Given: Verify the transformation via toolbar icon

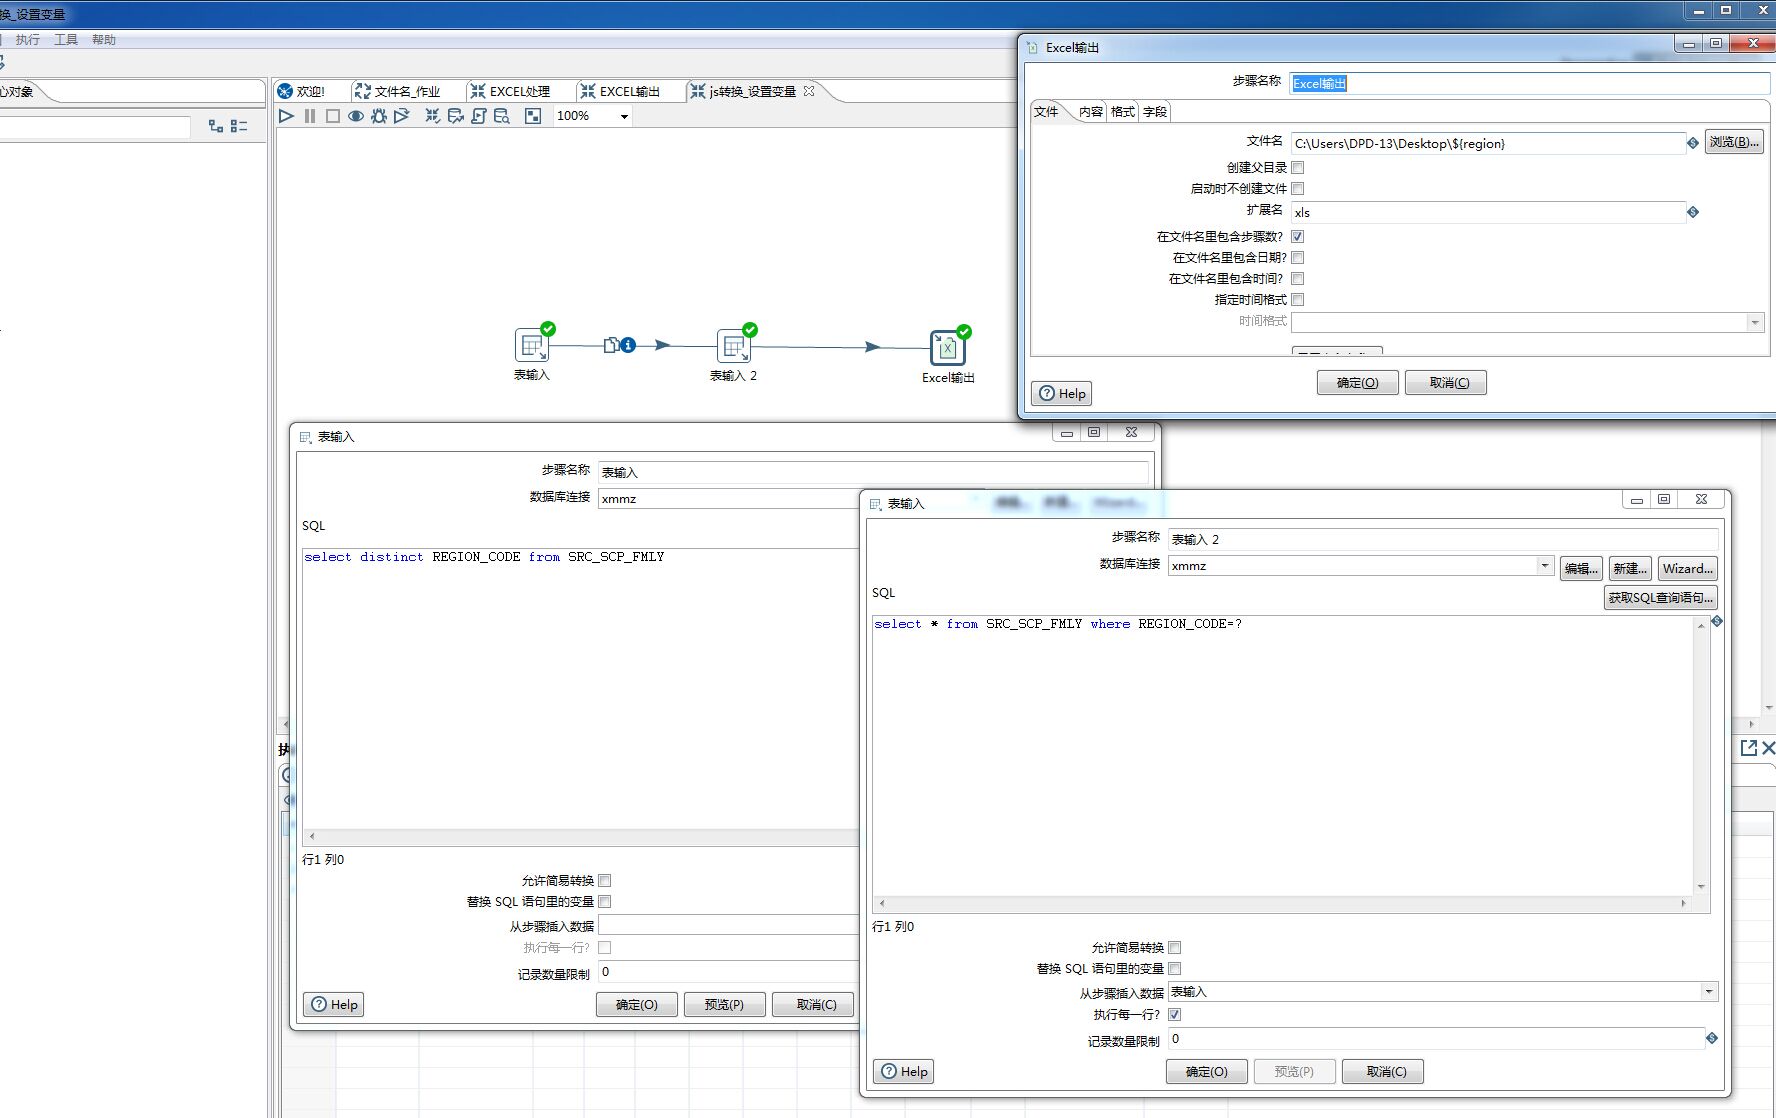Looking at the screenshot, I should pos(432,116).
